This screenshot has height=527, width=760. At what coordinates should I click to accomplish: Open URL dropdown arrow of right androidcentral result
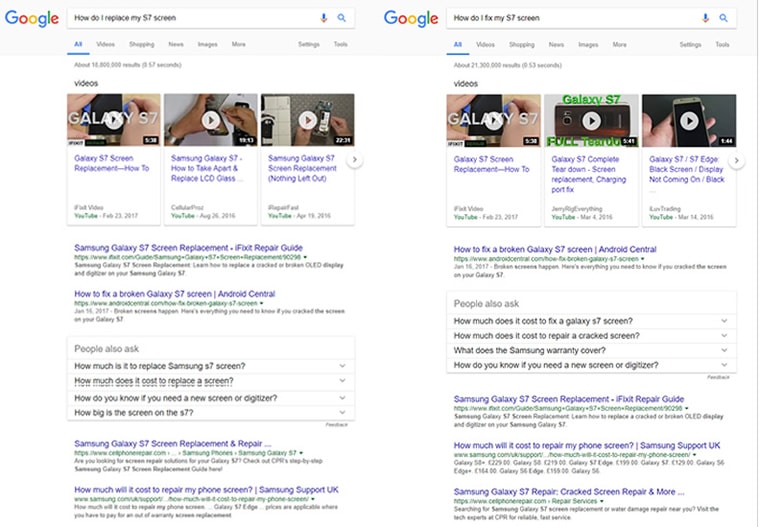point(643,259)
